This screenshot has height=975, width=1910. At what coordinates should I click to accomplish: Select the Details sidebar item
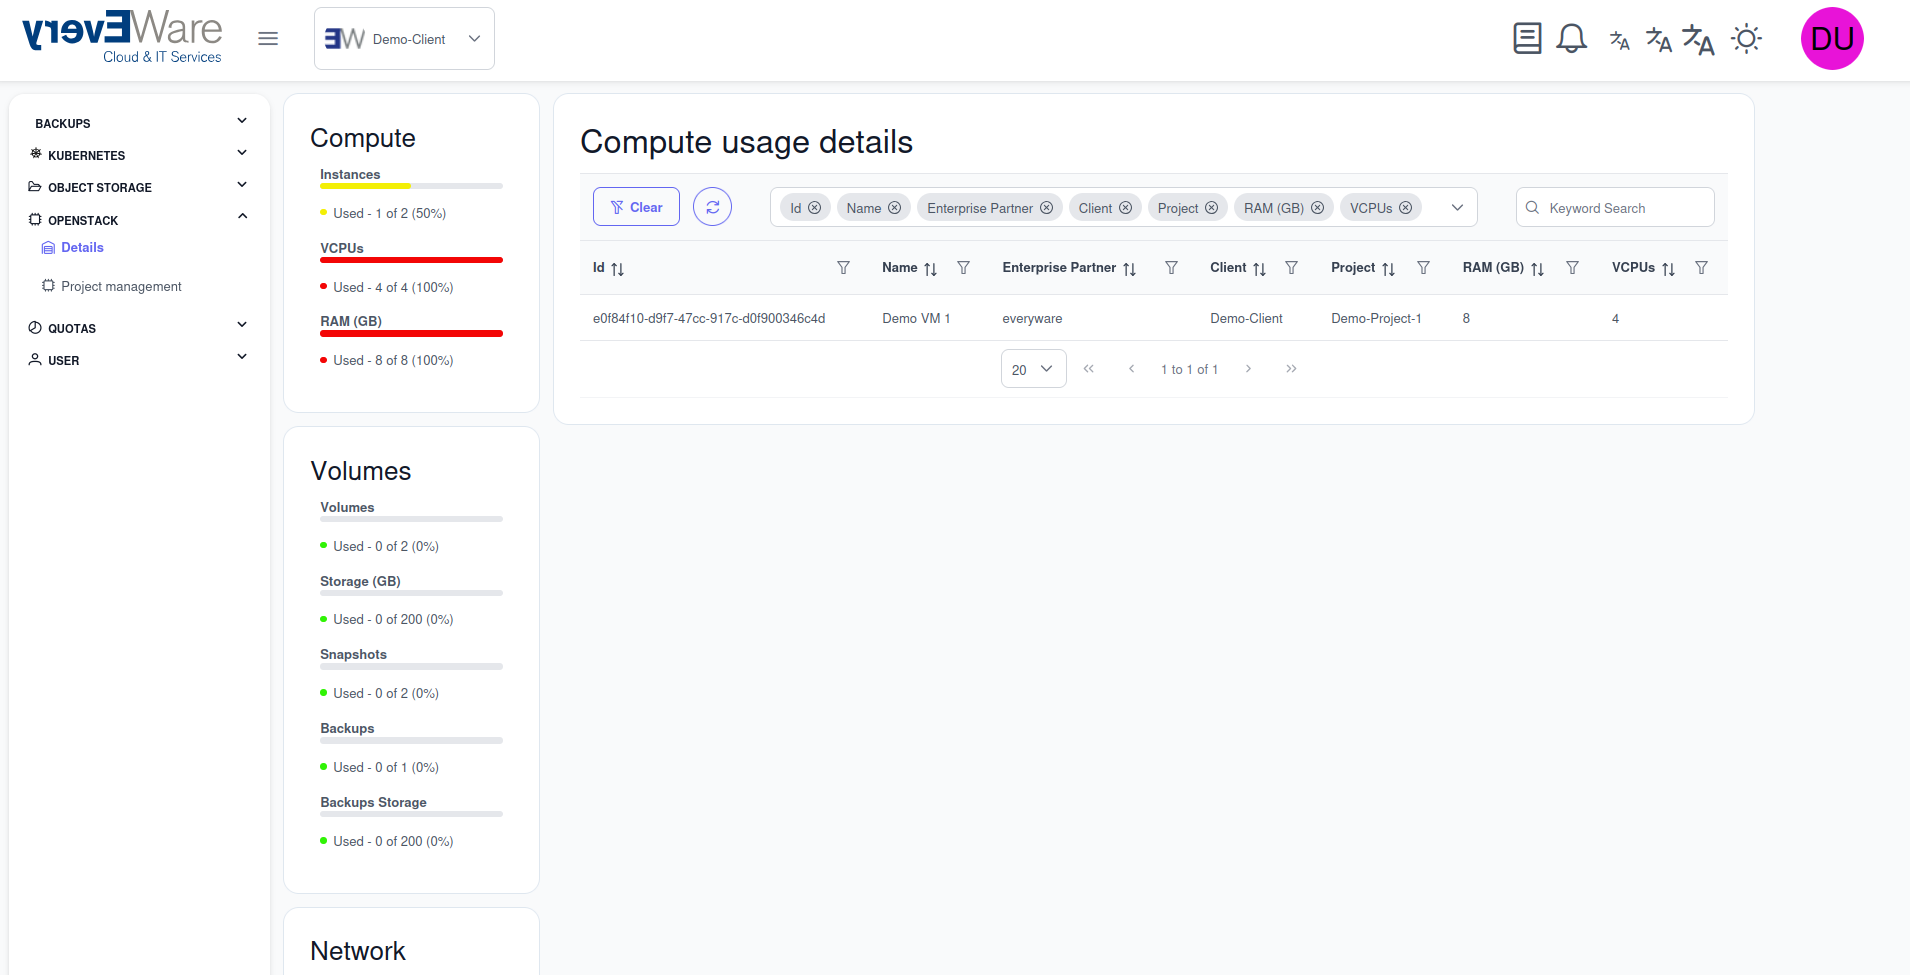click(82, 248)
